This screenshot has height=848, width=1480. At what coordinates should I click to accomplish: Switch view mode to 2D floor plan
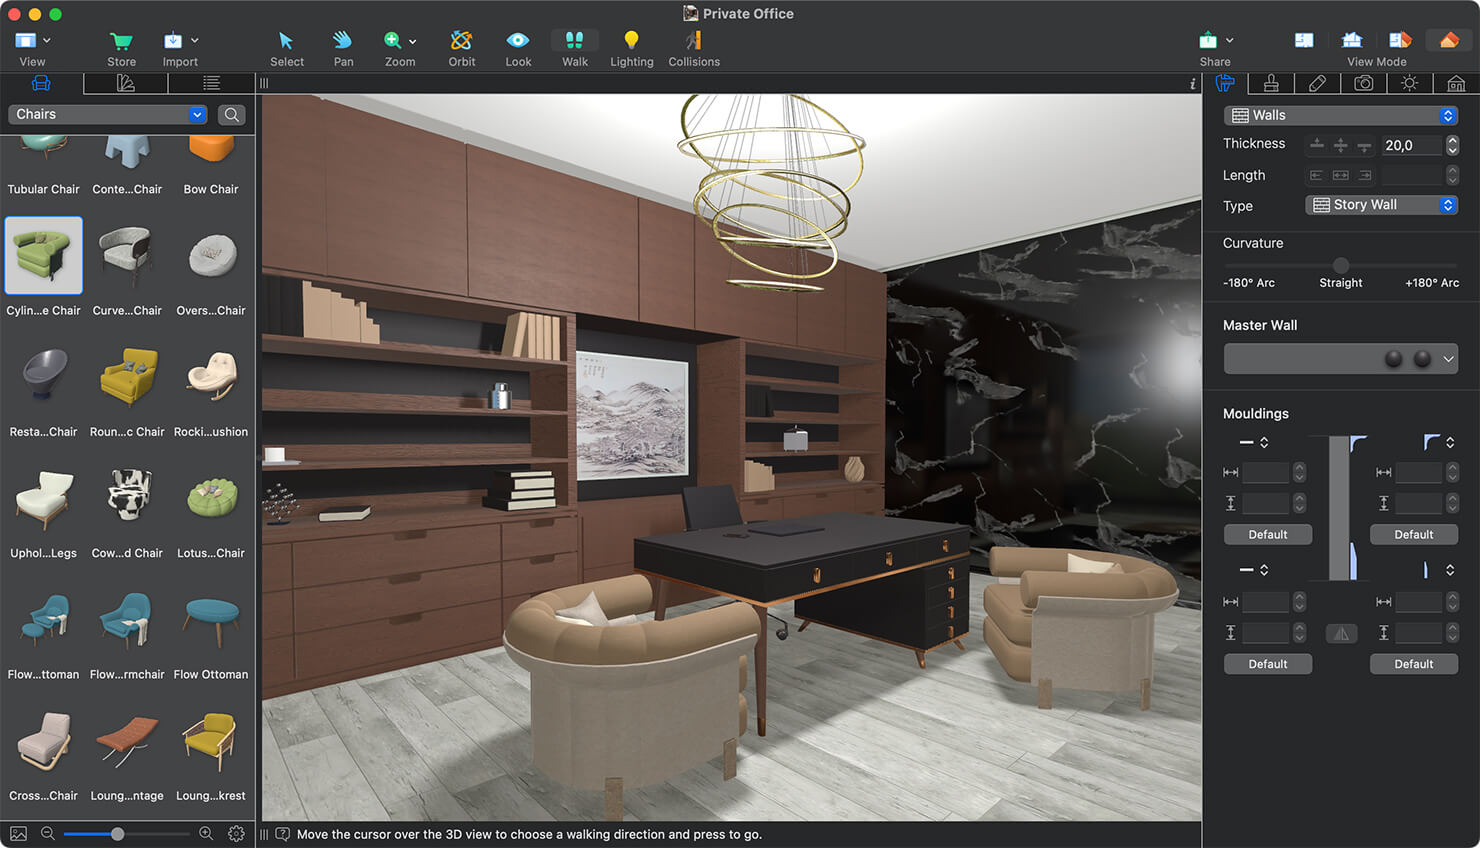coord(1303,39)
